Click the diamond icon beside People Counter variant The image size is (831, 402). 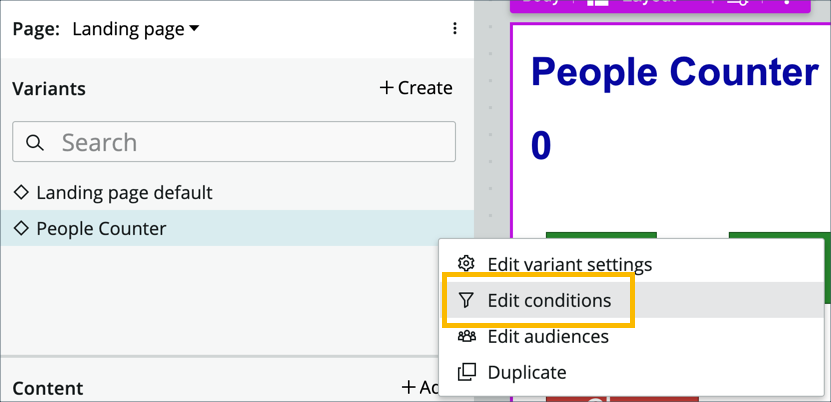pyautogui.click(x=21, y=229)
